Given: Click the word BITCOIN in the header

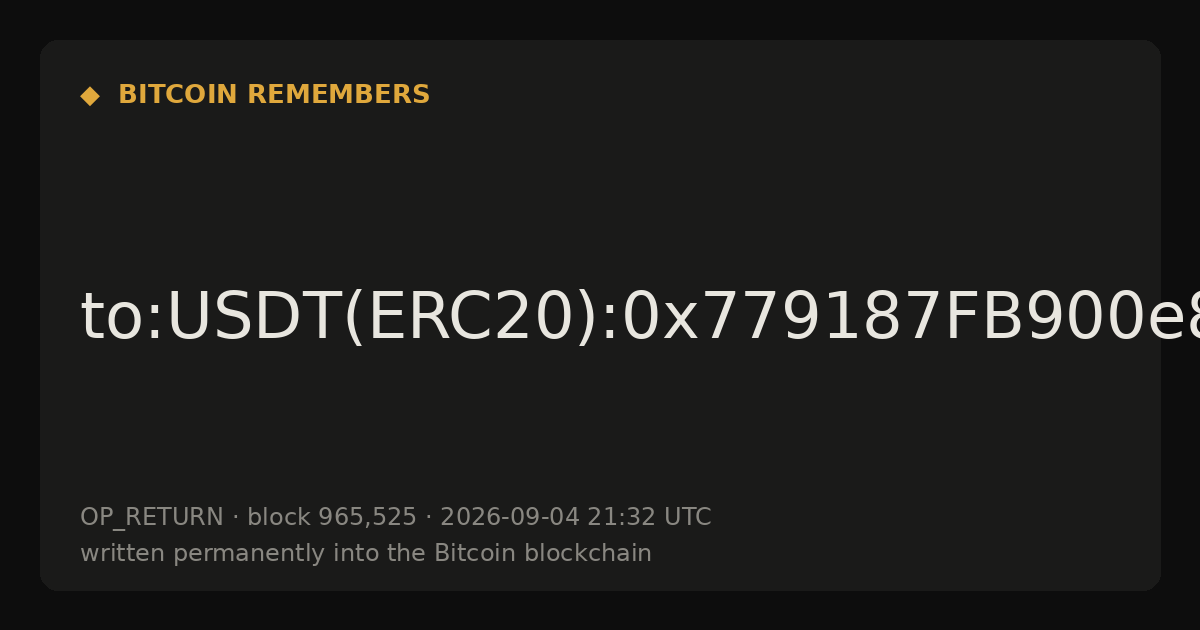Looking at the screenshot, I should point(179,95).
